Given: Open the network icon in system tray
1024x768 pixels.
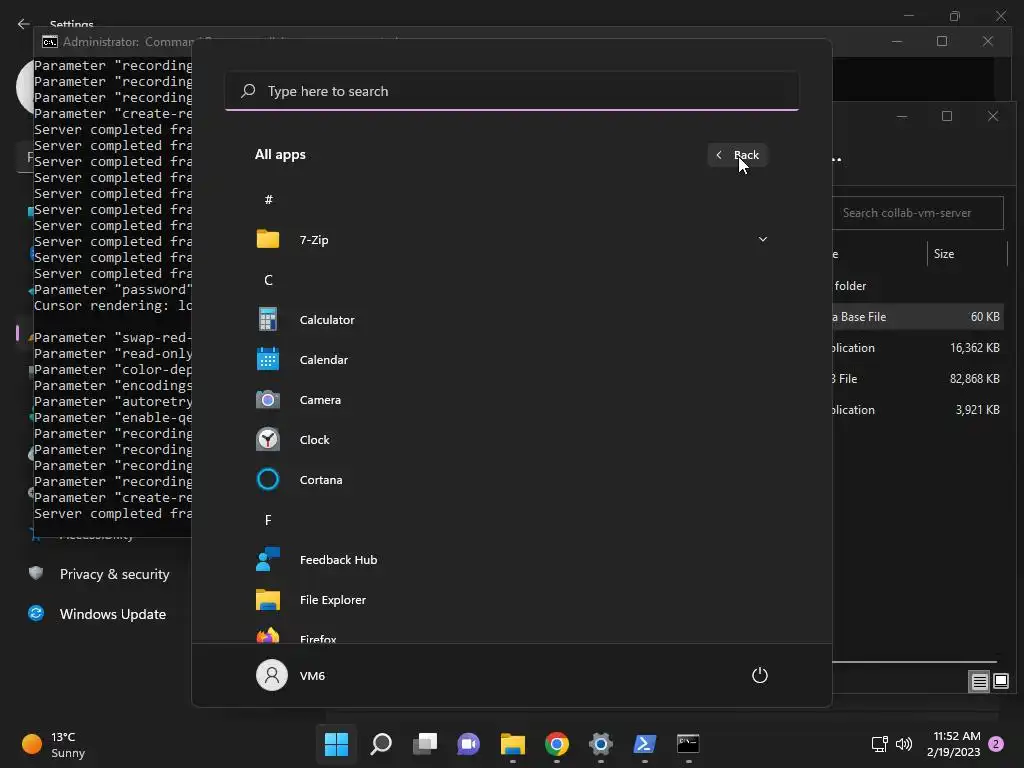Looking at the screenshot, I should coord(879,744).
